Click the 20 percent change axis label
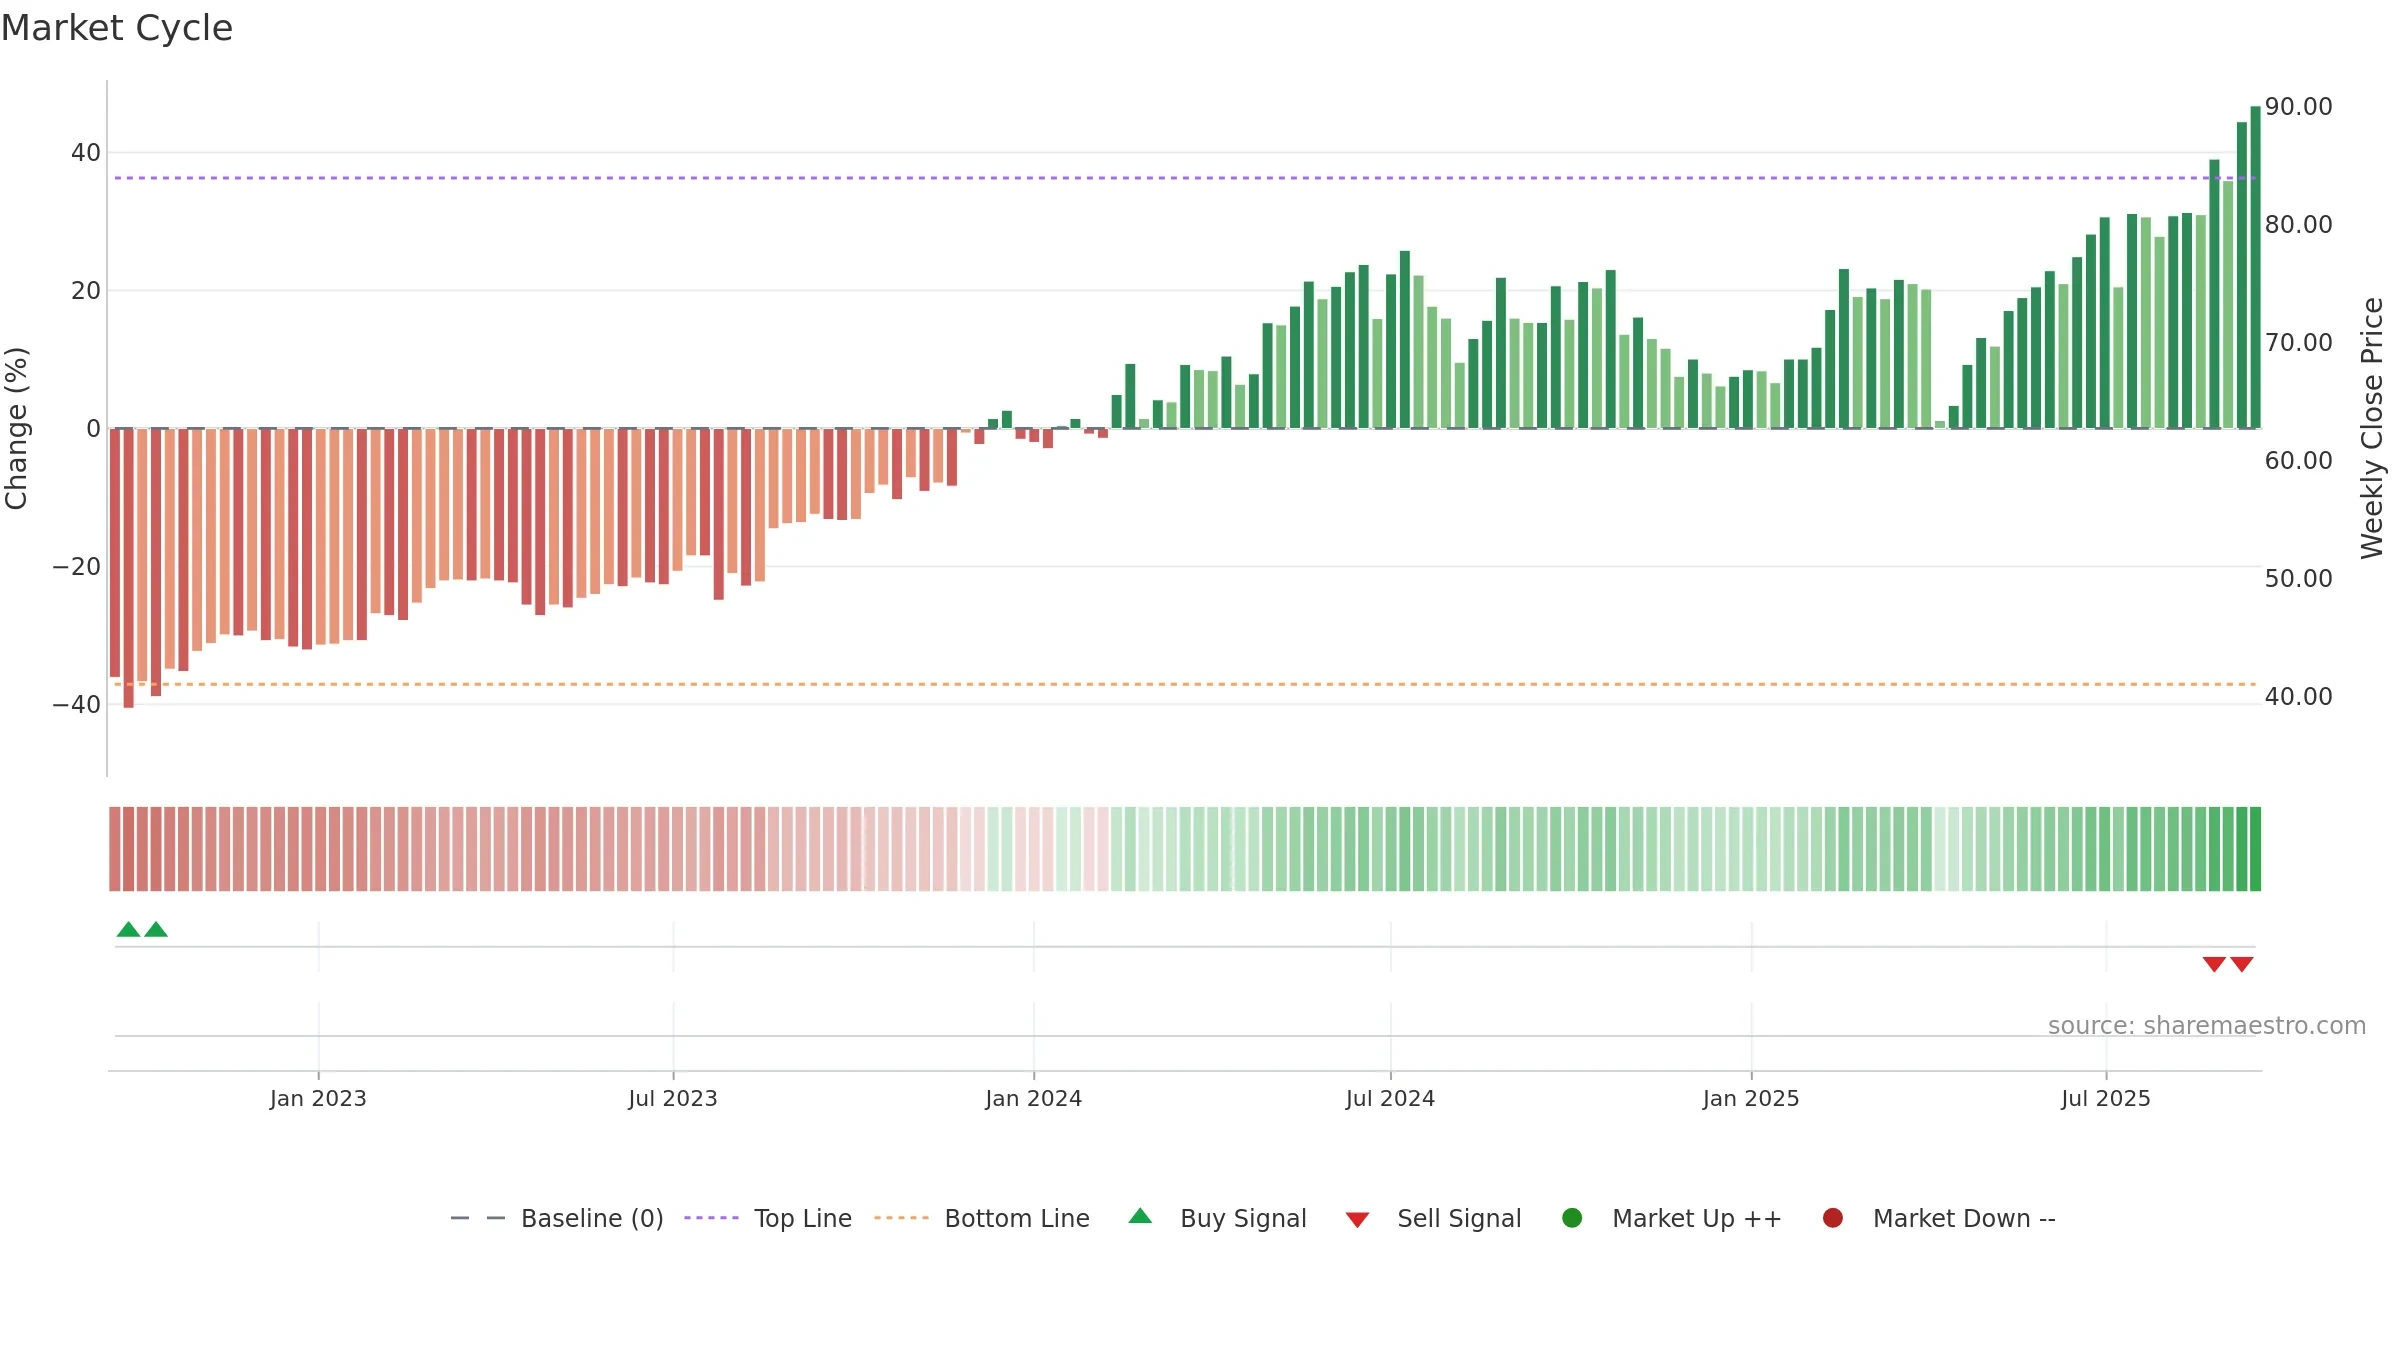2400x1350 pixels. (86, 290)
